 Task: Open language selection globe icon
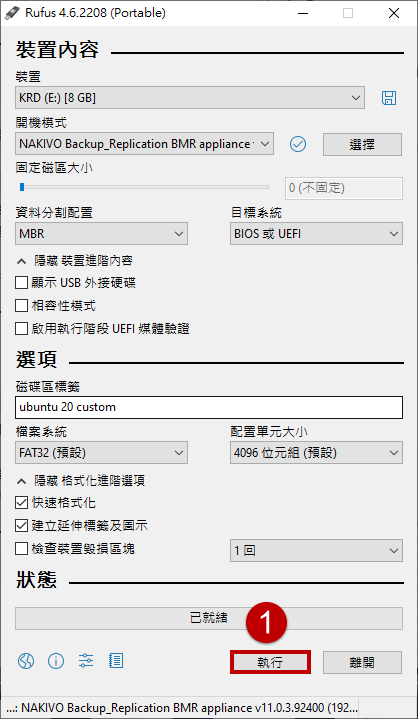(26, 661)
